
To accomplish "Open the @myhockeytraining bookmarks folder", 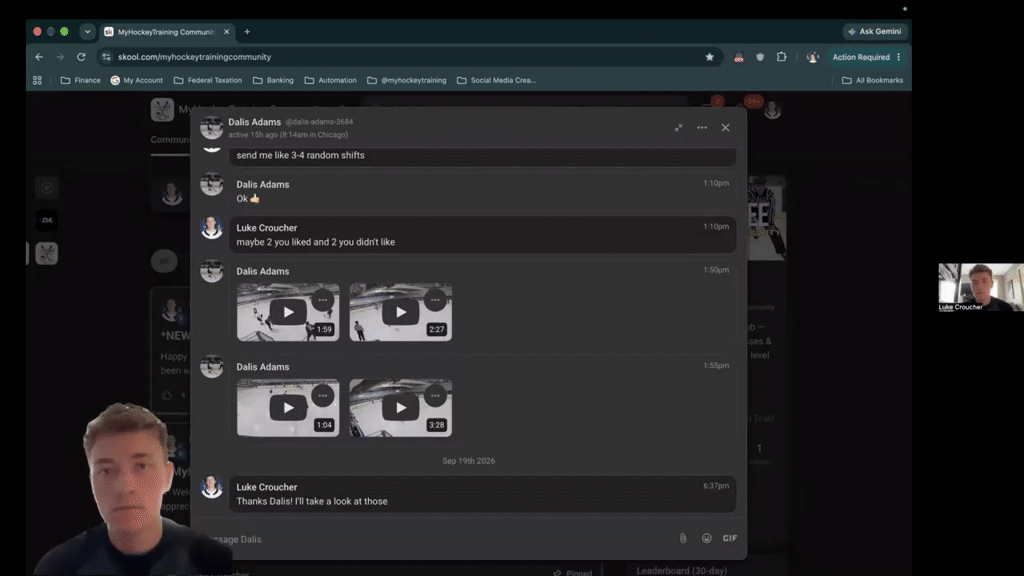I will (x=406, y=80).
